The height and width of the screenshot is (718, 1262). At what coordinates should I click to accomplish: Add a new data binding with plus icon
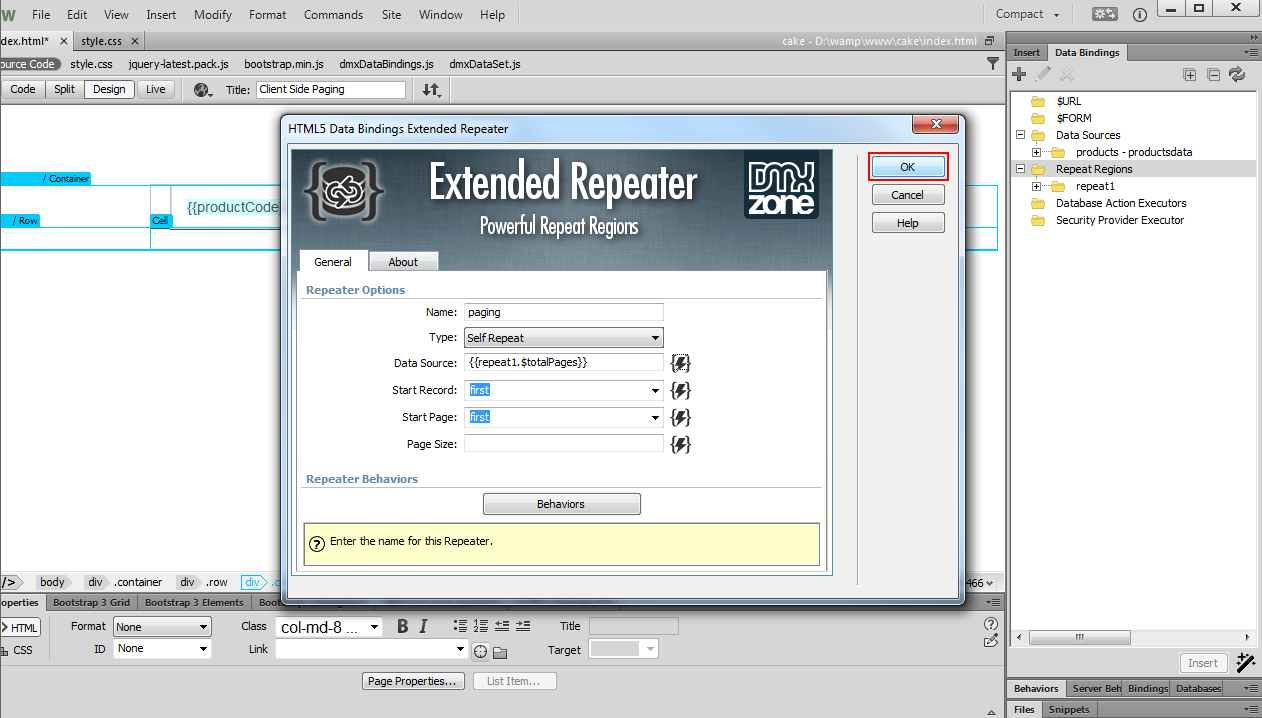(1019, 74)
